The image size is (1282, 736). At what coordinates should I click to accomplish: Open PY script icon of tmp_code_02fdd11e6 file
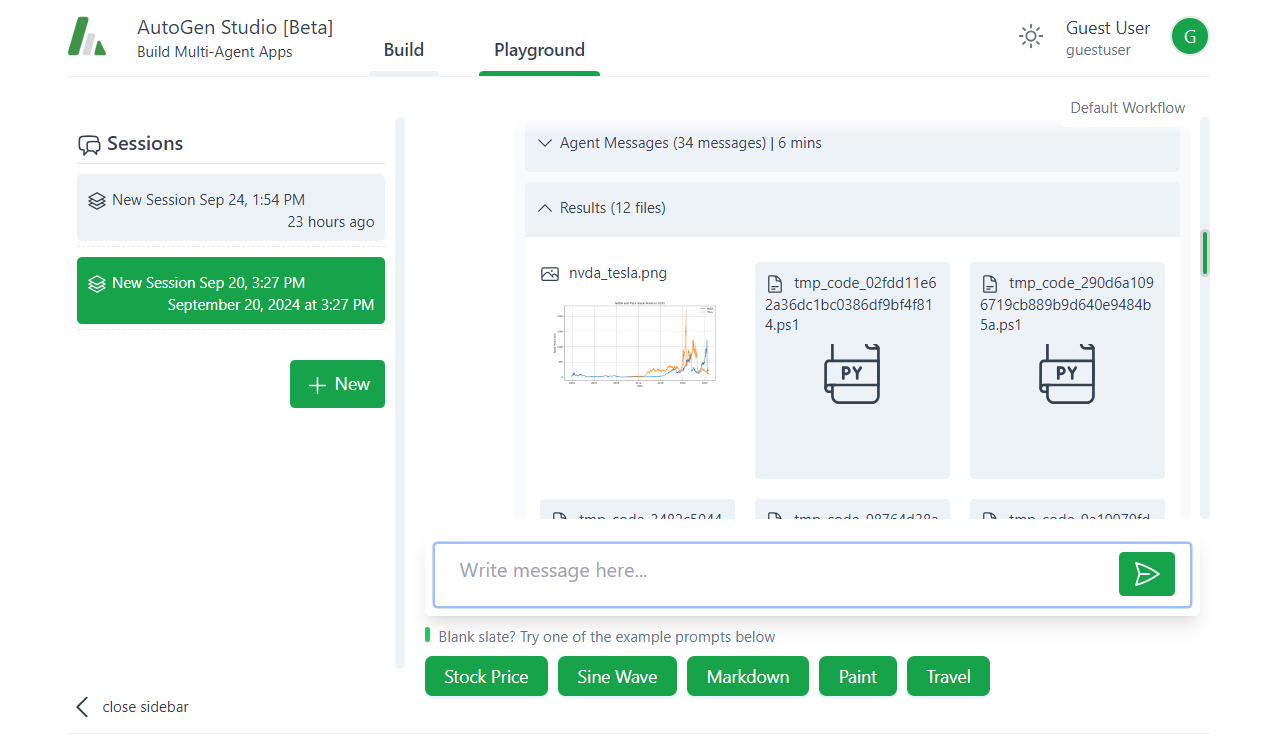852,373
